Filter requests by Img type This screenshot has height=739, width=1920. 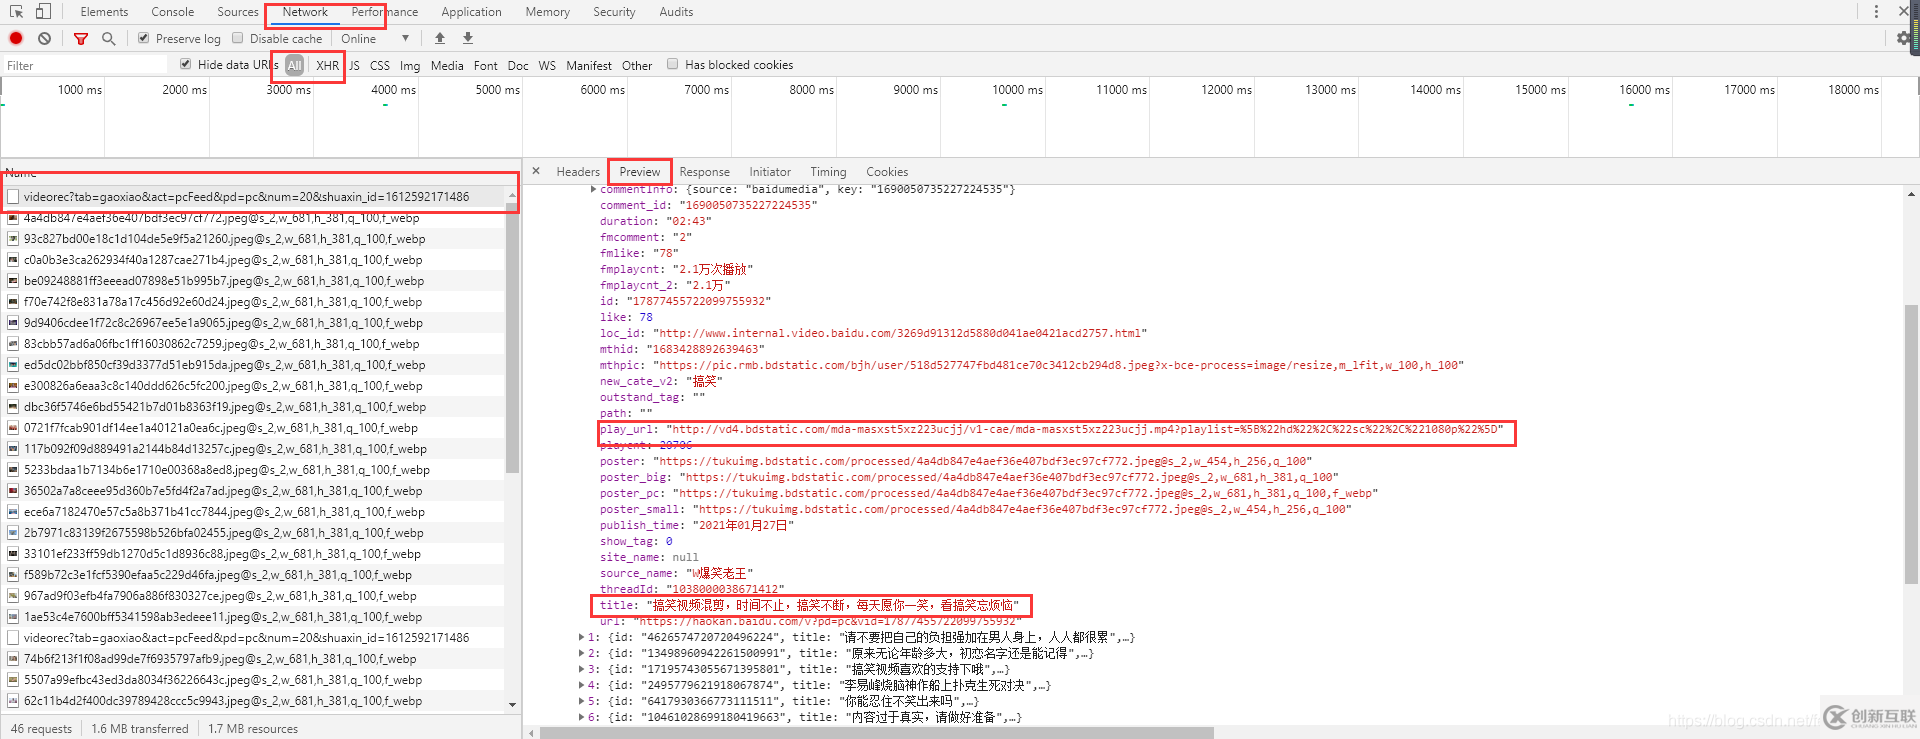(x=410, y=65)
